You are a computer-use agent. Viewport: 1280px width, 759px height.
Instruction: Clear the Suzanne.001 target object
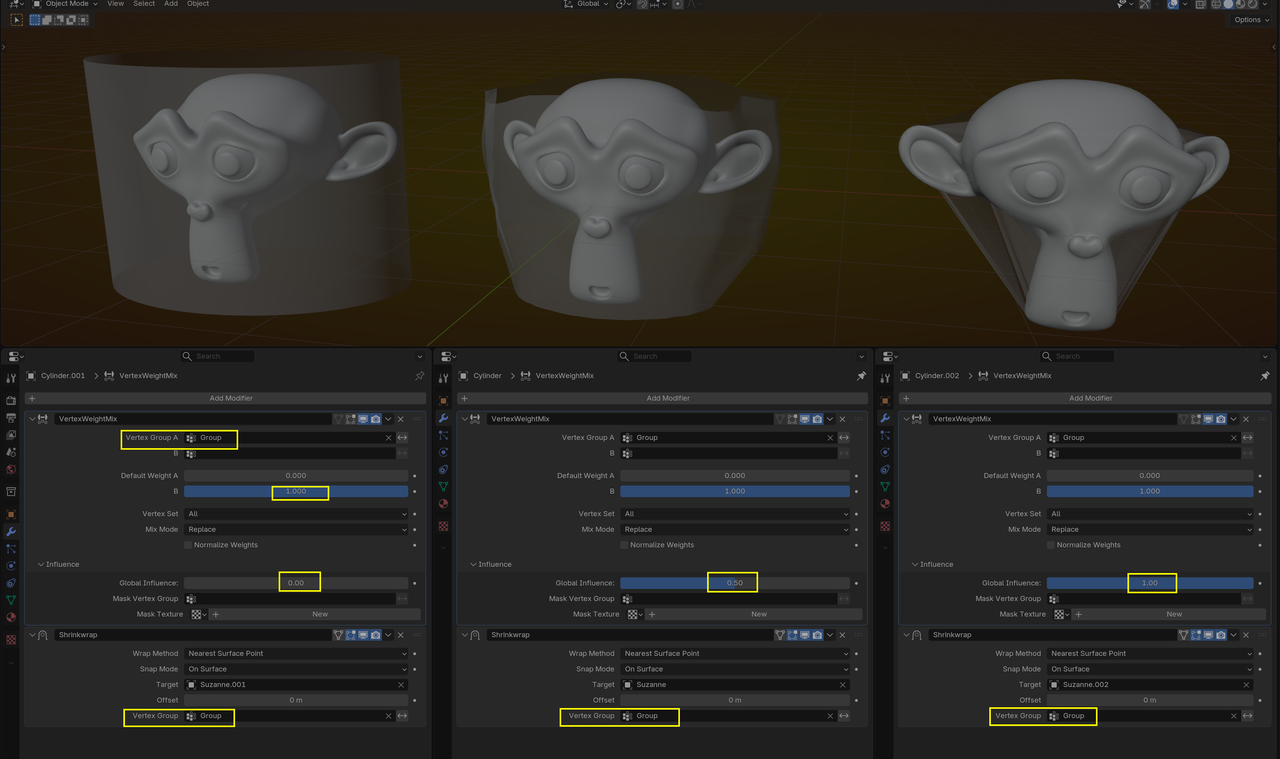(402, 685)
